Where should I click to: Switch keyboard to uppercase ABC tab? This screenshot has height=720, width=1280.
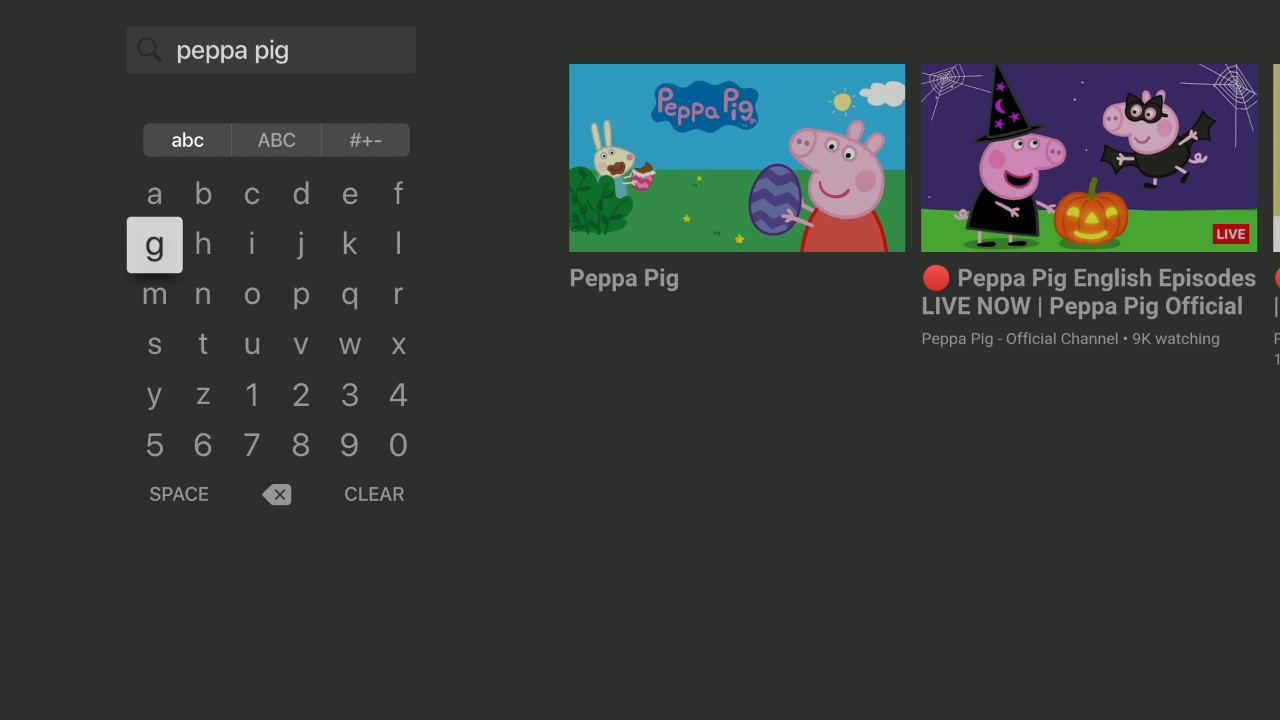point(277,140)
